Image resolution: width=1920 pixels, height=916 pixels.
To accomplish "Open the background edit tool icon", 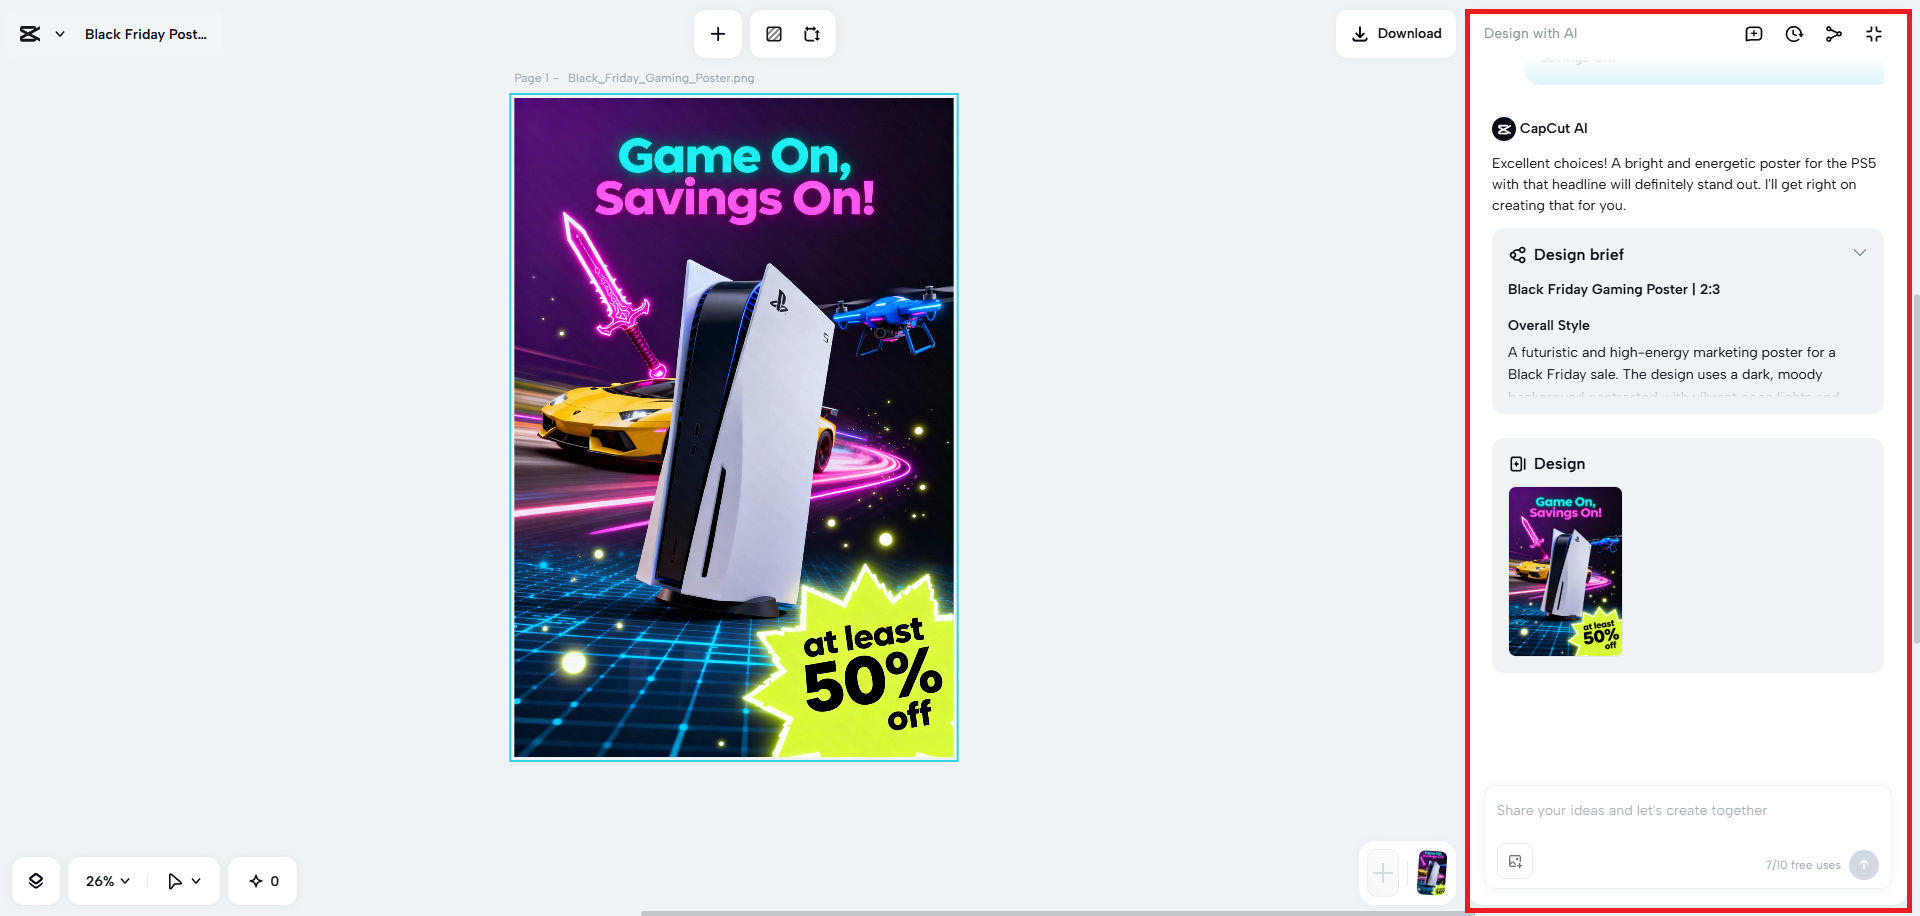I will coord(774,34).
